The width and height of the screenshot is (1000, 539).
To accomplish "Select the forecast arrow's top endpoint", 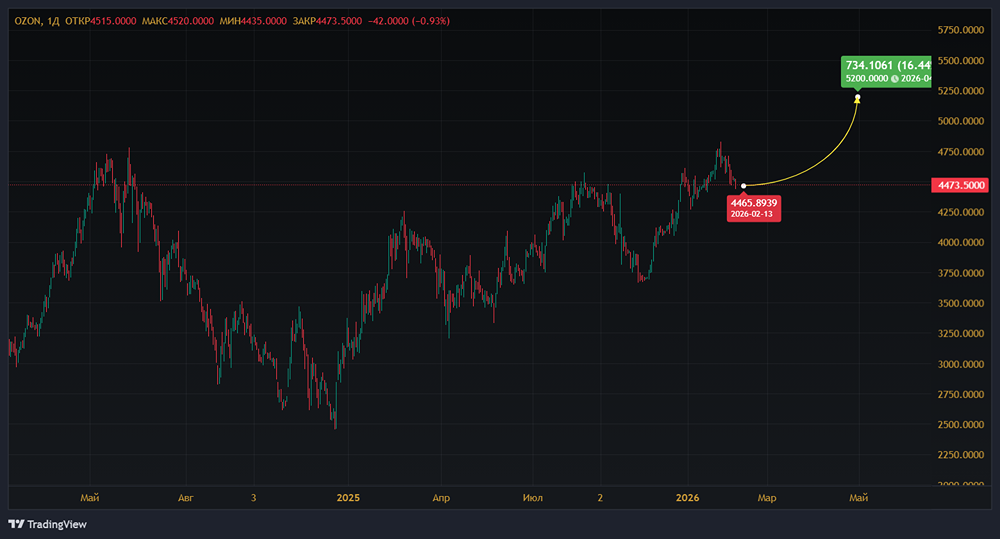I will 858,98.
